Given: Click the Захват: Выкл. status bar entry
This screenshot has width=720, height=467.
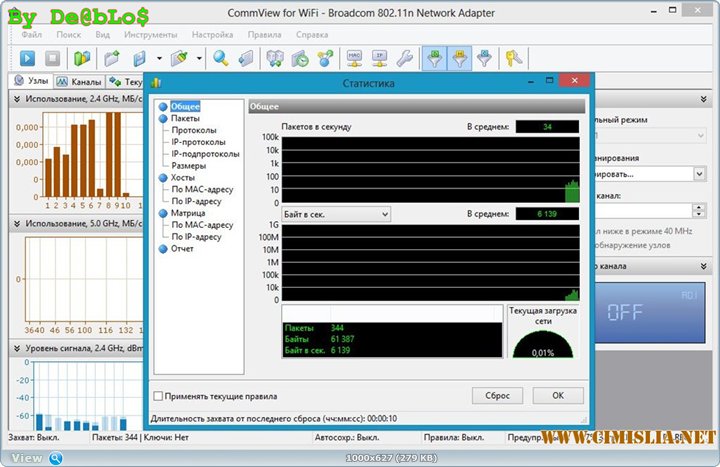Looking at the screenshot, I should [x=34, y=438].
